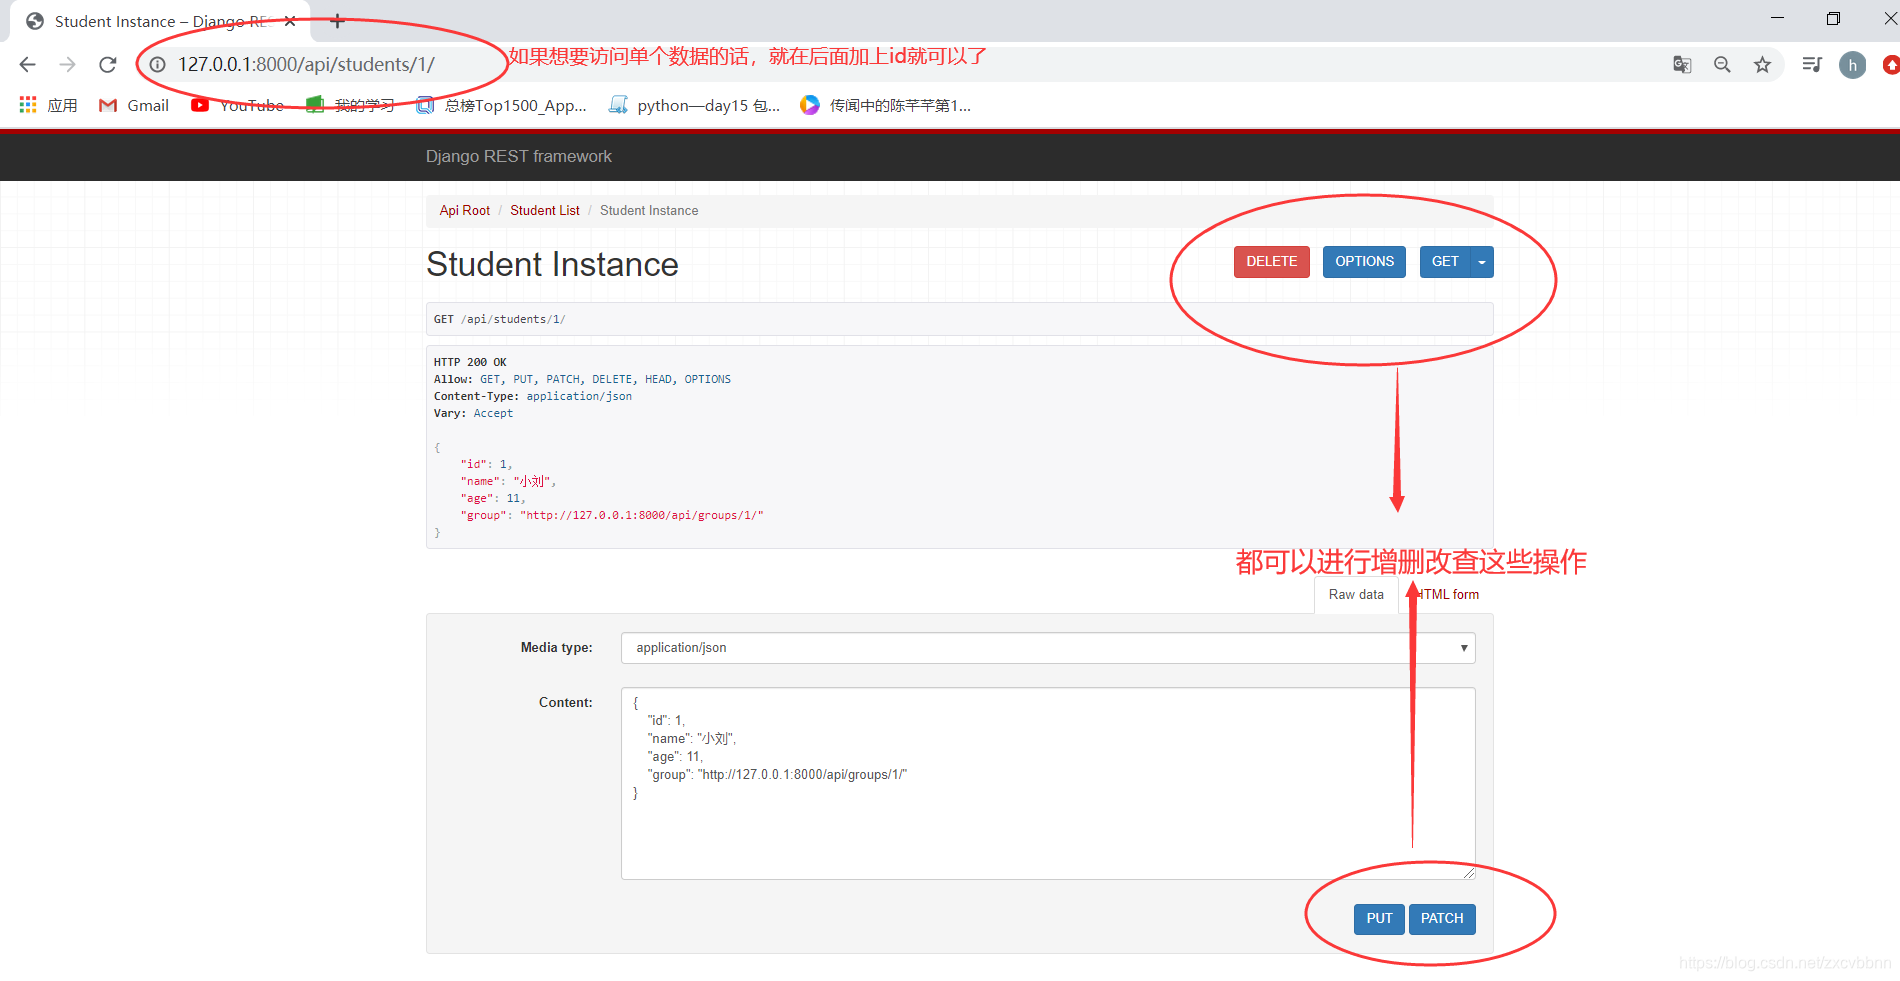The height and width of the screenshot is (981, 1900).
Task: Open the profile avatar 'h'
Action: [x=1852, y=65]
